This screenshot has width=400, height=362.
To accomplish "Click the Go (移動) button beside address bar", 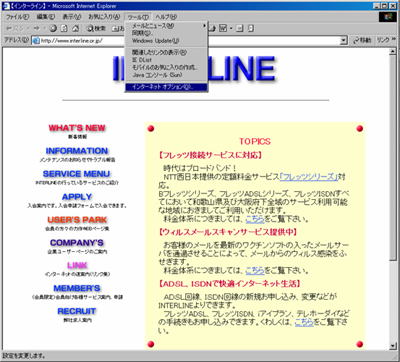I will (362, 40).
